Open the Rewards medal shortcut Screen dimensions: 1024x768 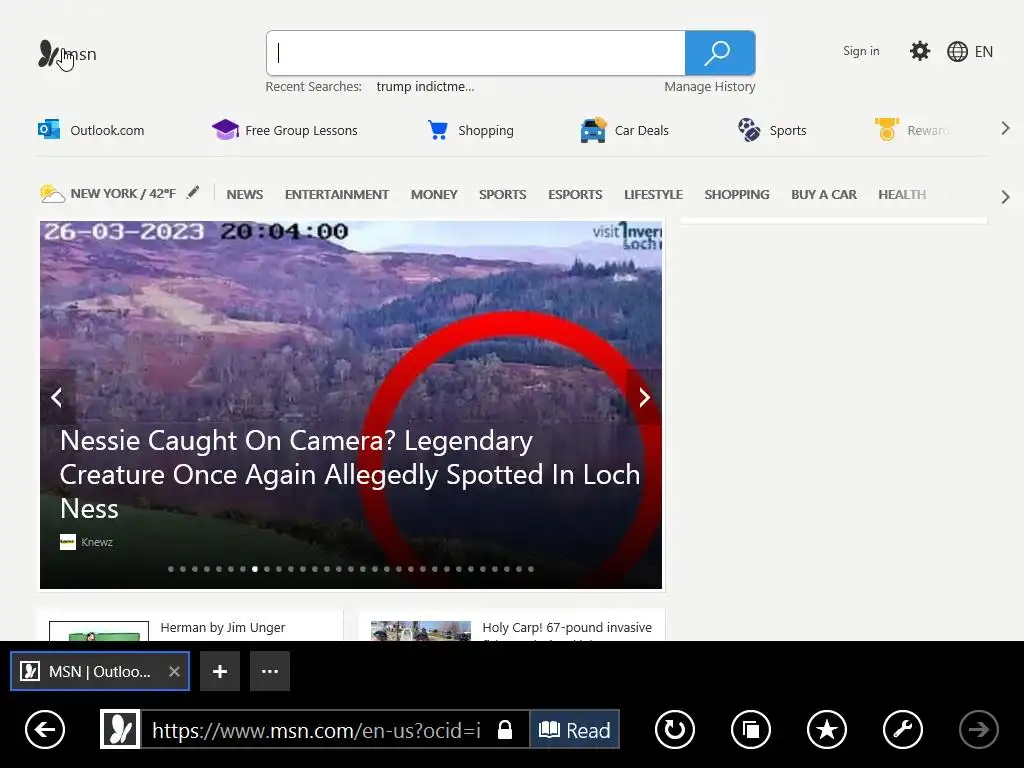pos(912,130)
